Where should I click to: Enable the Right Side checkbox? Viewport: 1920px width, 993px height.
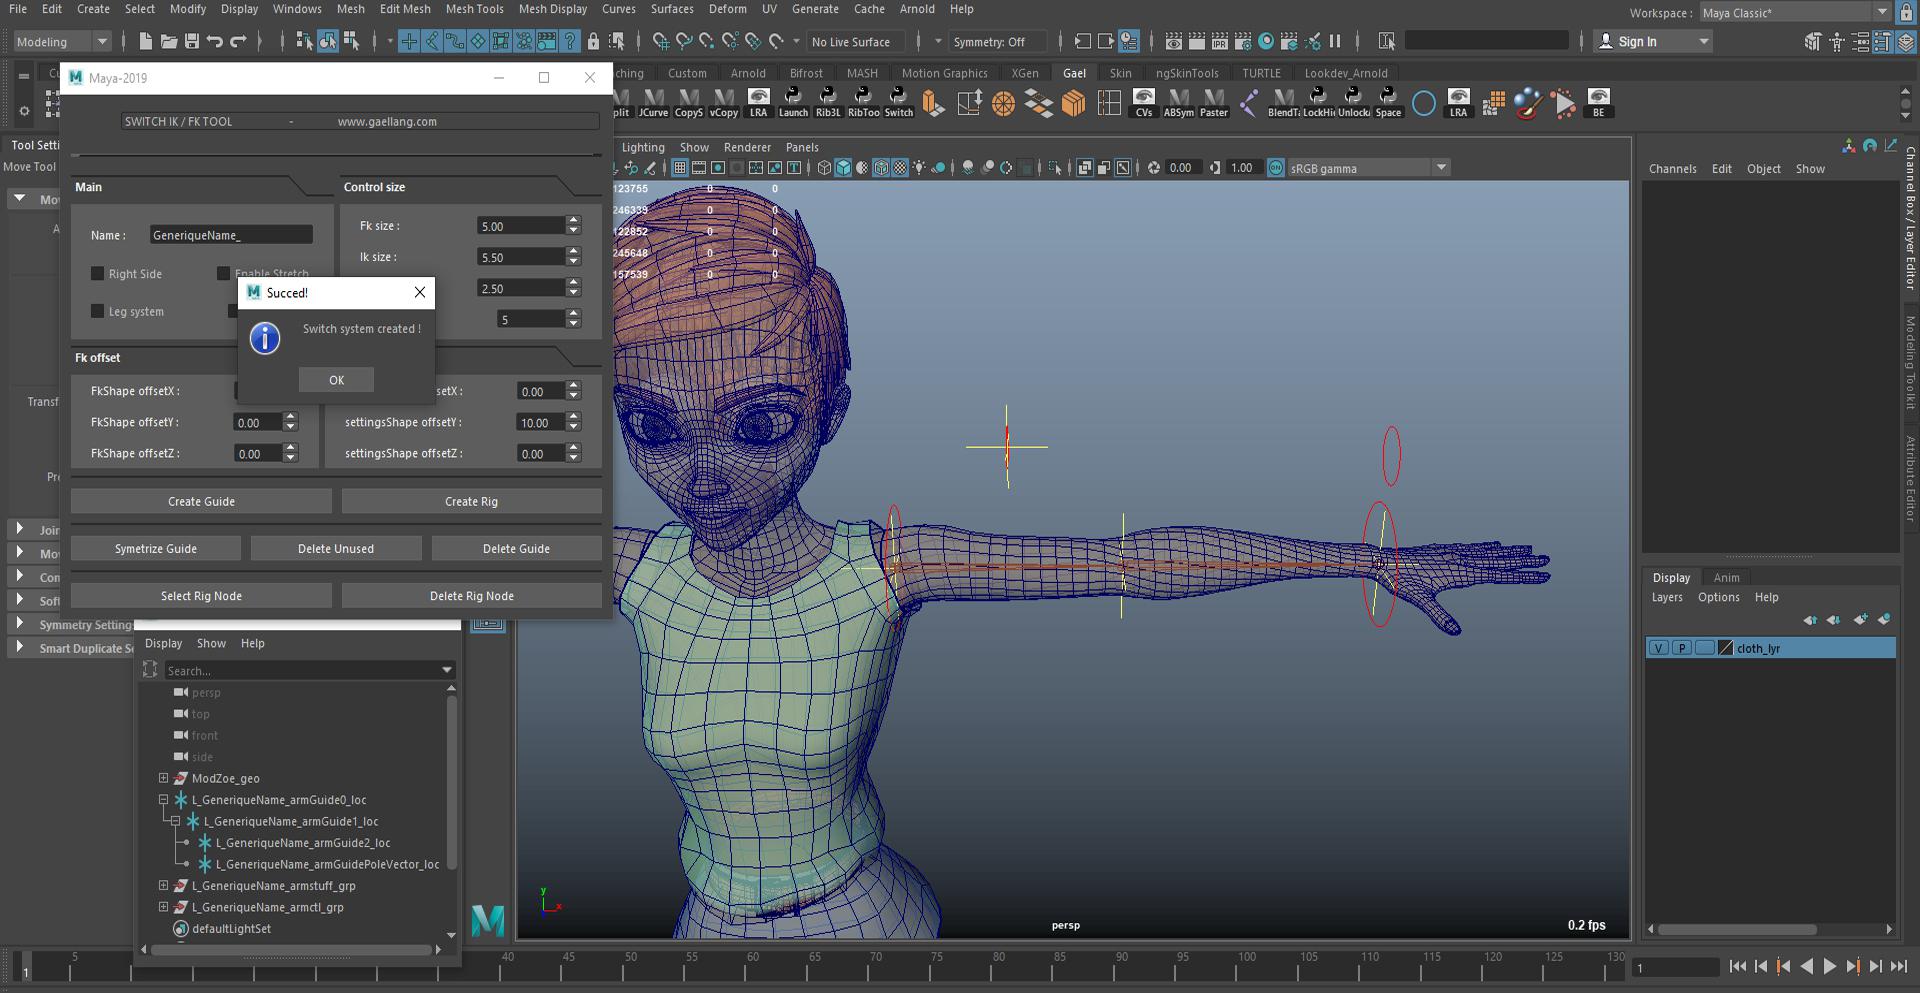point(98,273)
